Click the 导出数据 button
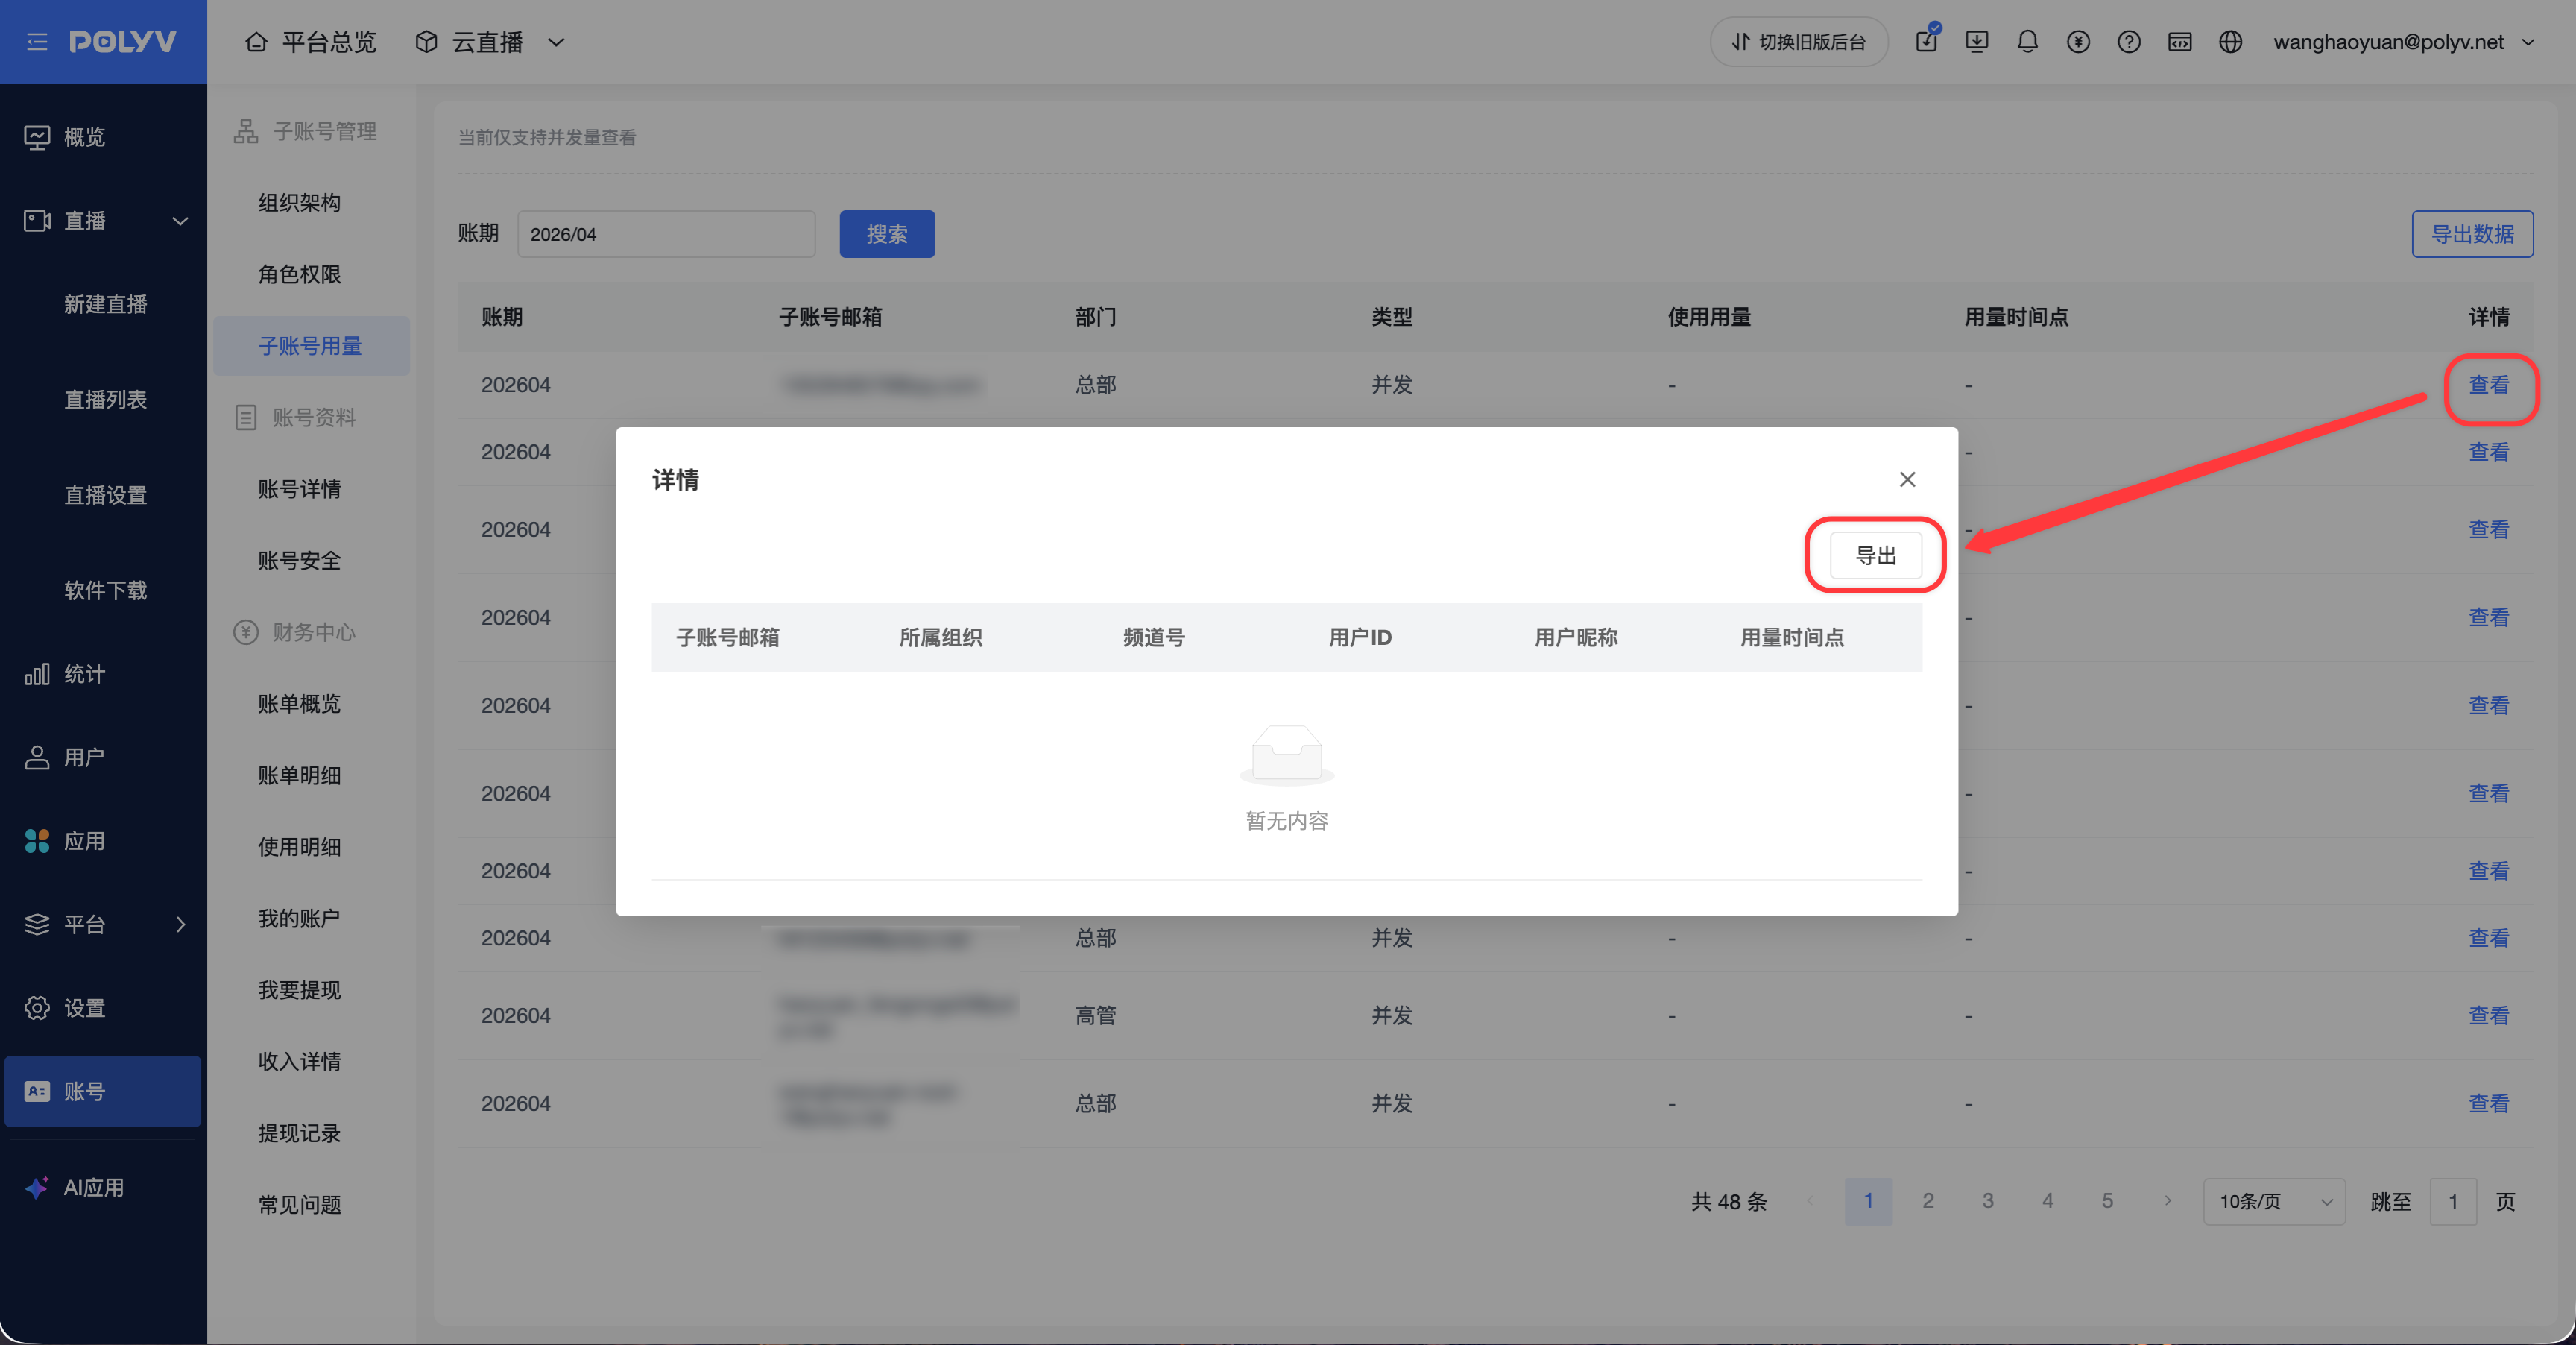 2473,234
